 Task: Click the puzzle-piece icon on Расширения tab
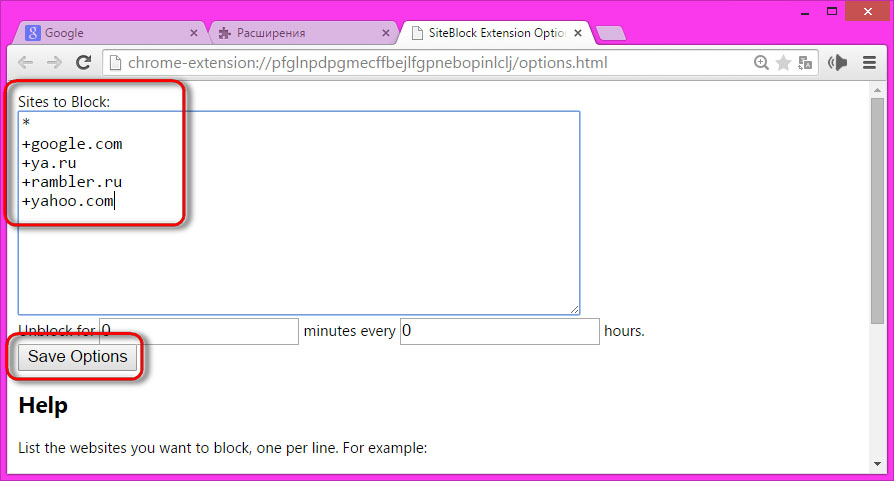tap(225, 33)
